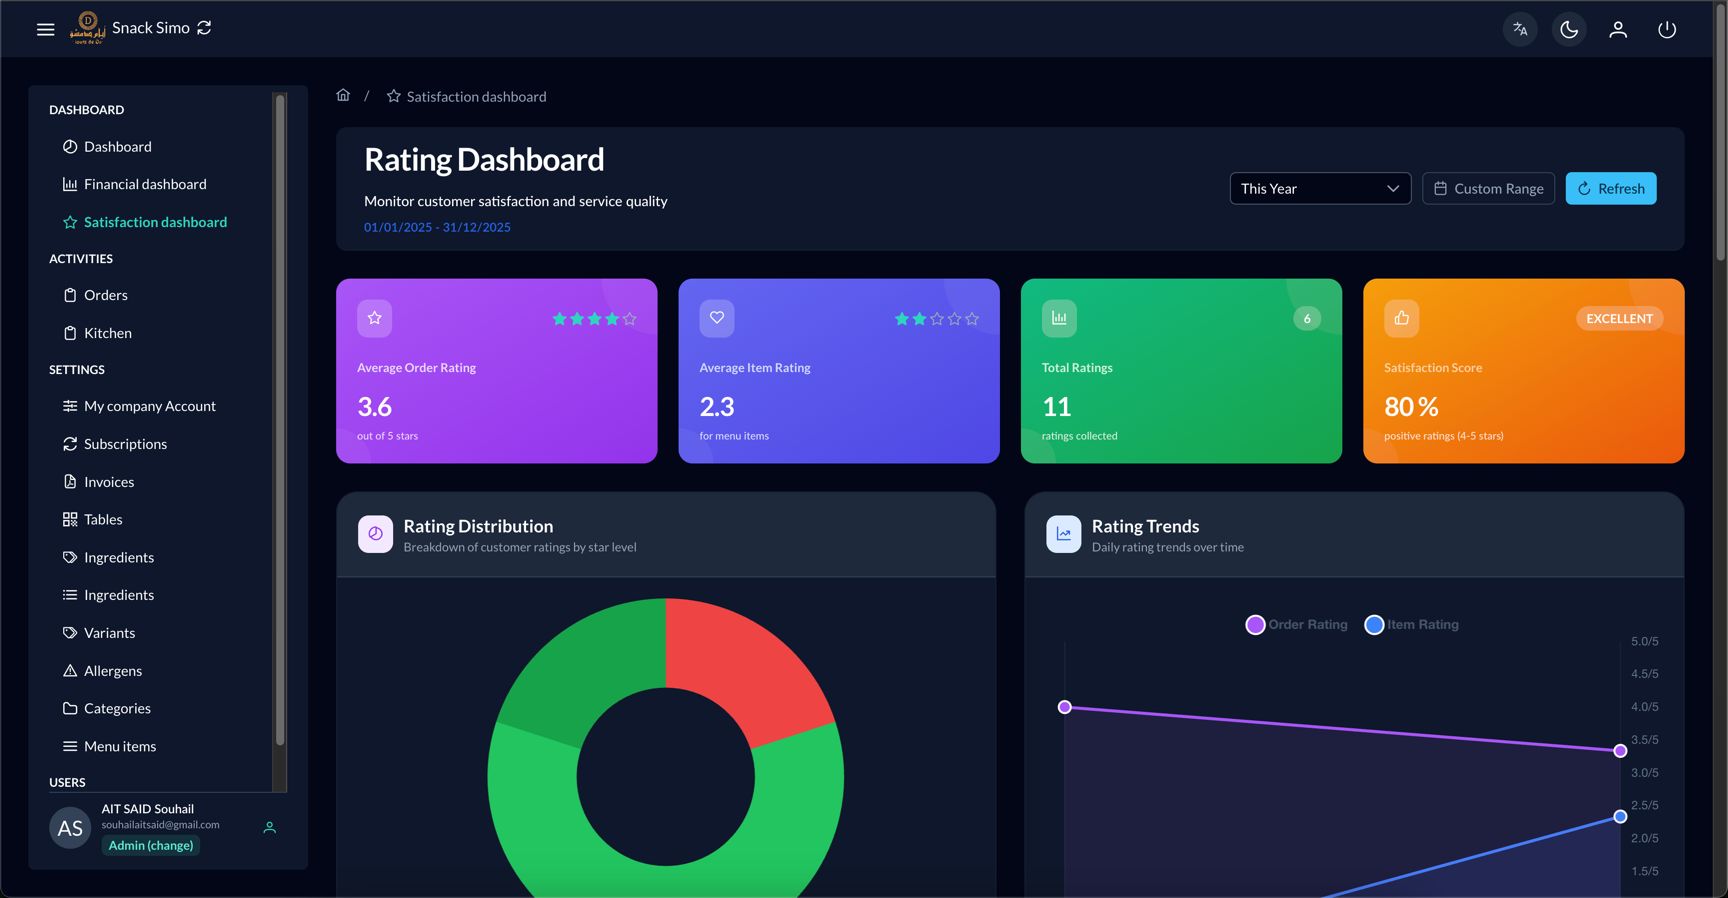Toggle dark mode with the moon icon
1728x898 pixels.
coord(1569,29)
